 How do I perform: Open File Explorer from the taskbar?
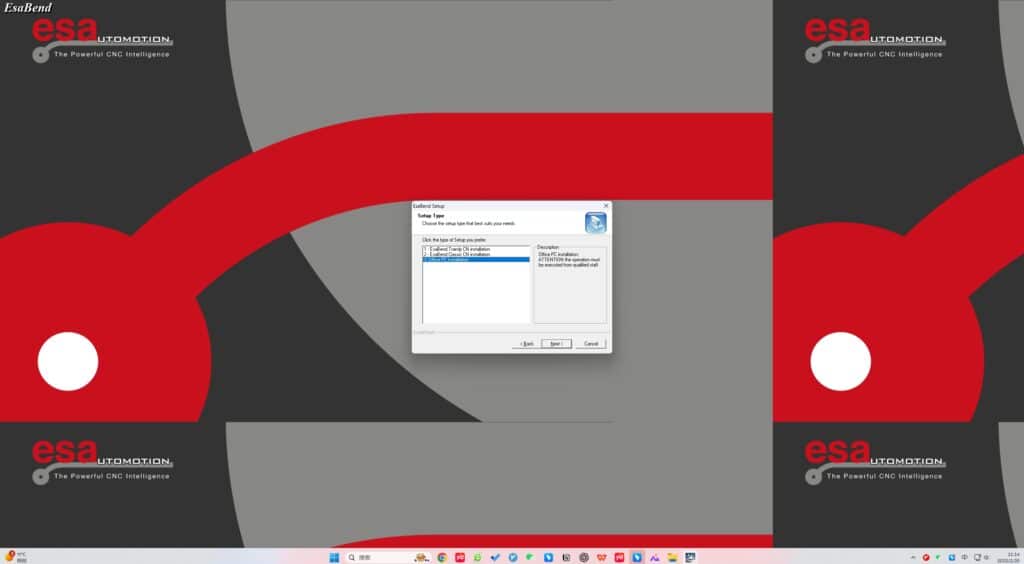coord(673,557)
